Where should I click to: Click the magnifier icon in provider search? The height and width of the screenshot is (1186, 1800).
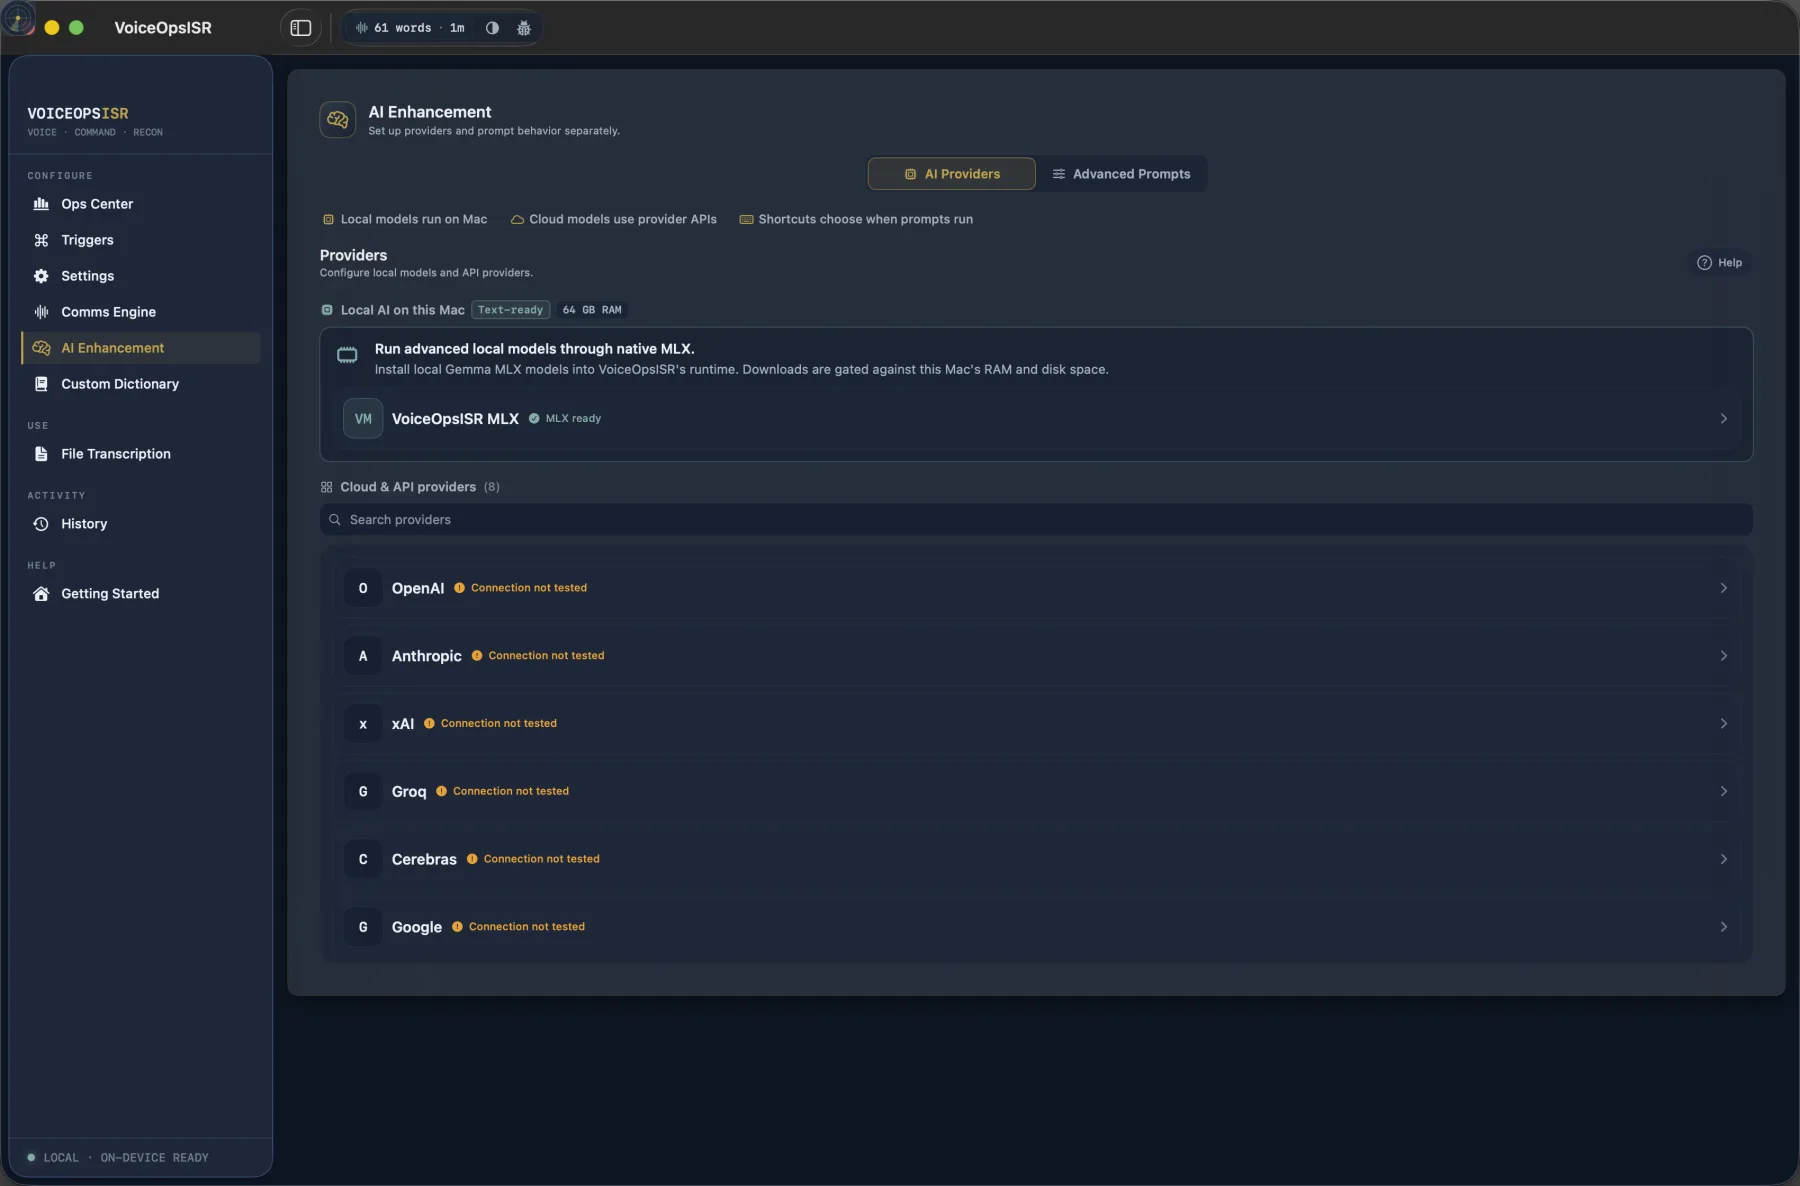point(335,520)
